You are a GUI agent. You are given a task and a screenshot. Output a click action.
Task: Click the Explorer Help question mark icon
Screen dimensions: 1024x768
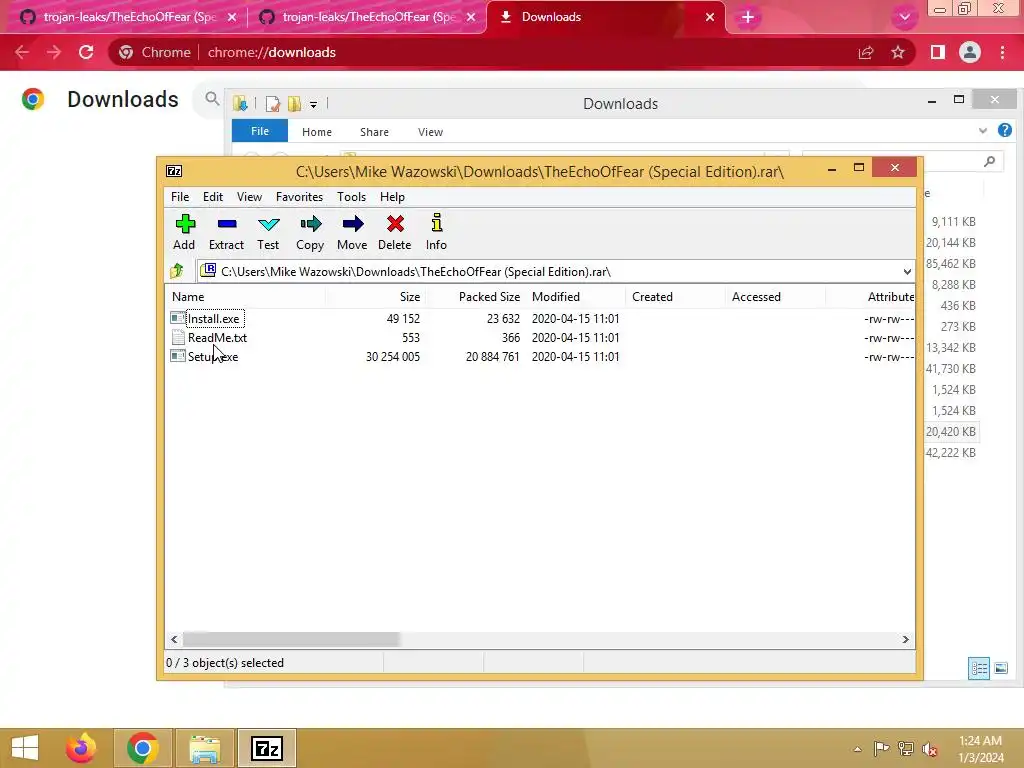(1005, 130)
